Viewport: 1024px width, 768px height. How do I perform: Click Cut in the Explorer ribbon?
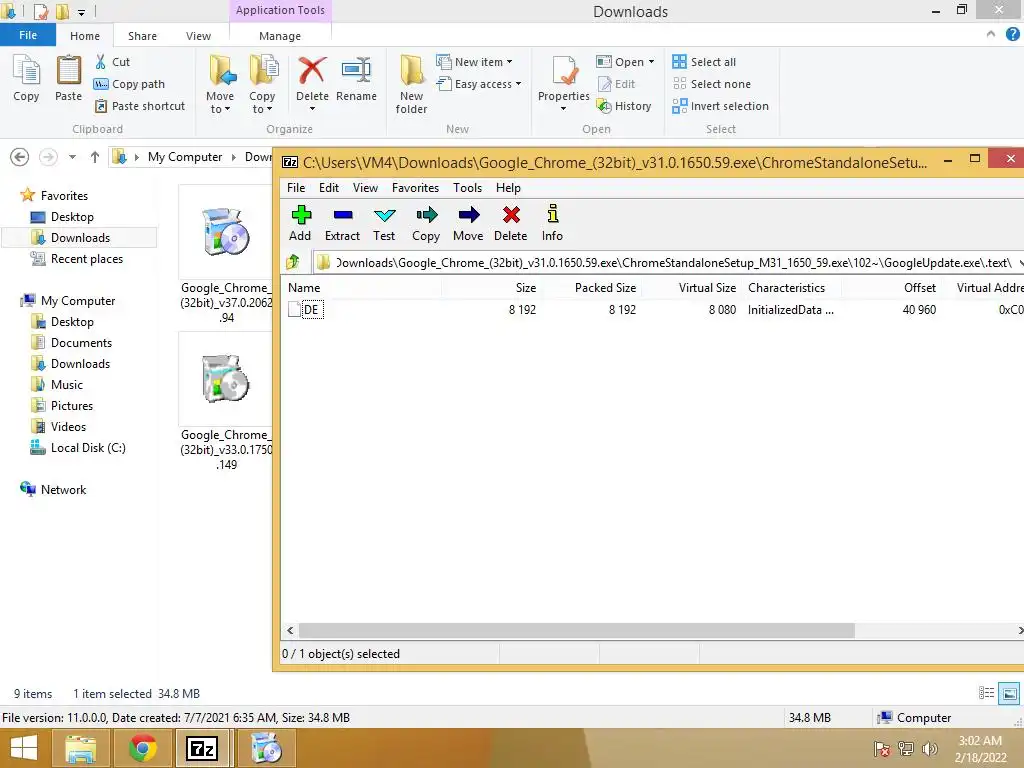(x=112, y=62)
